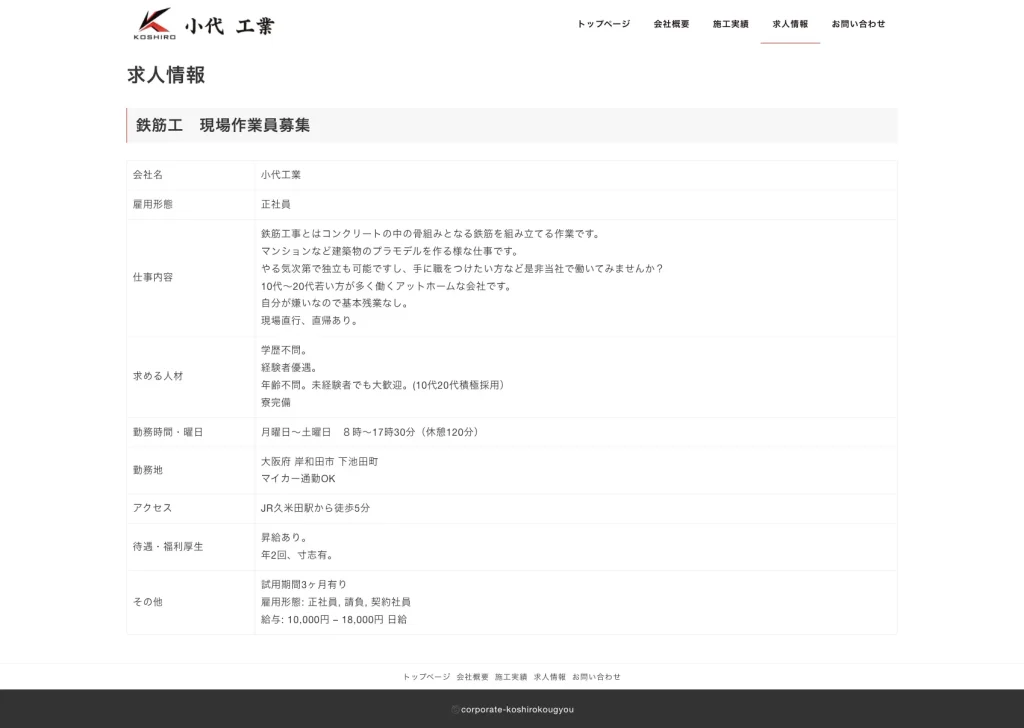Click the corporate-koshirokougyou copyright text
Image resolution: width=1024 pixels, height=728 pixels.
(x=512, y=710)
